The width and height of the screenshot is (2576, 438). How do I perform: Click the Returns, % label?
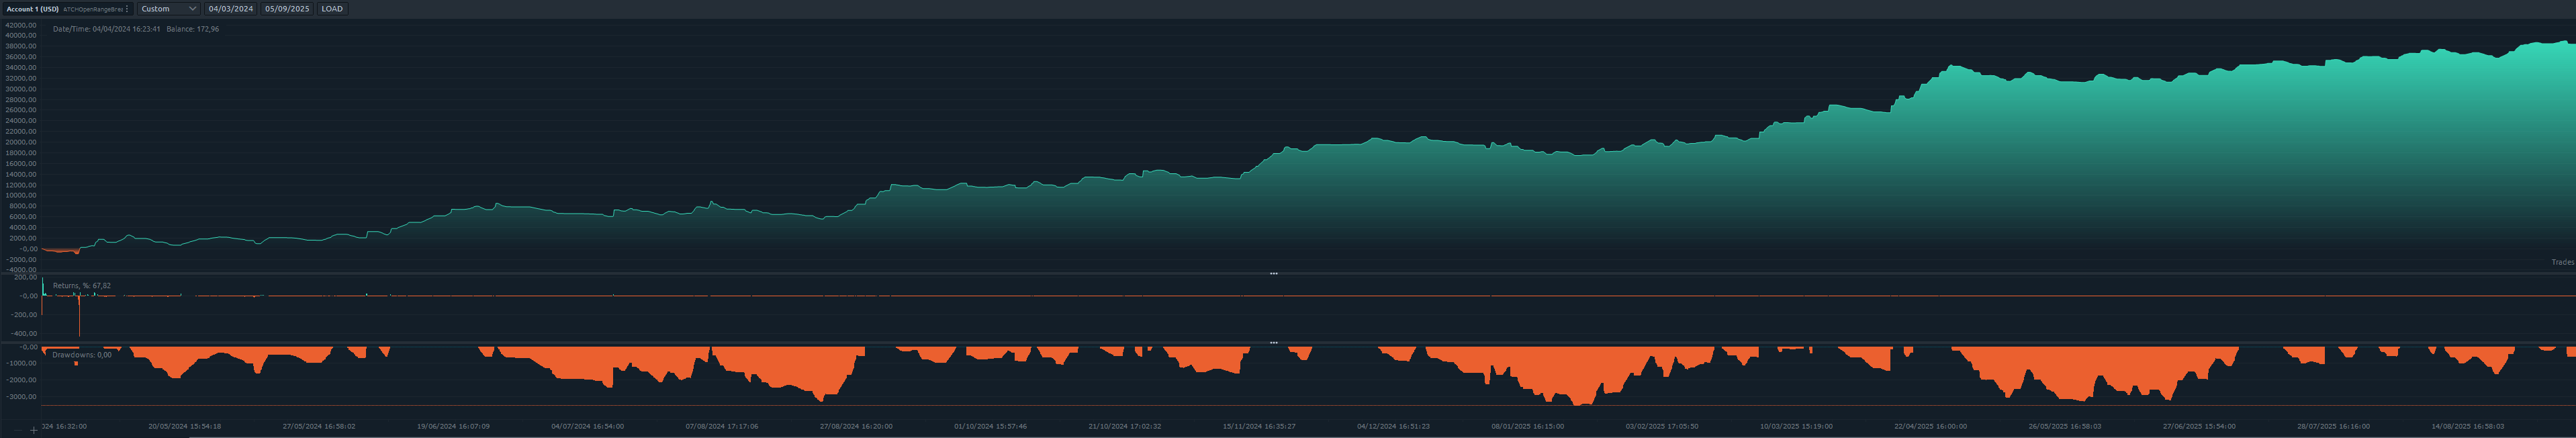(82, 286)
